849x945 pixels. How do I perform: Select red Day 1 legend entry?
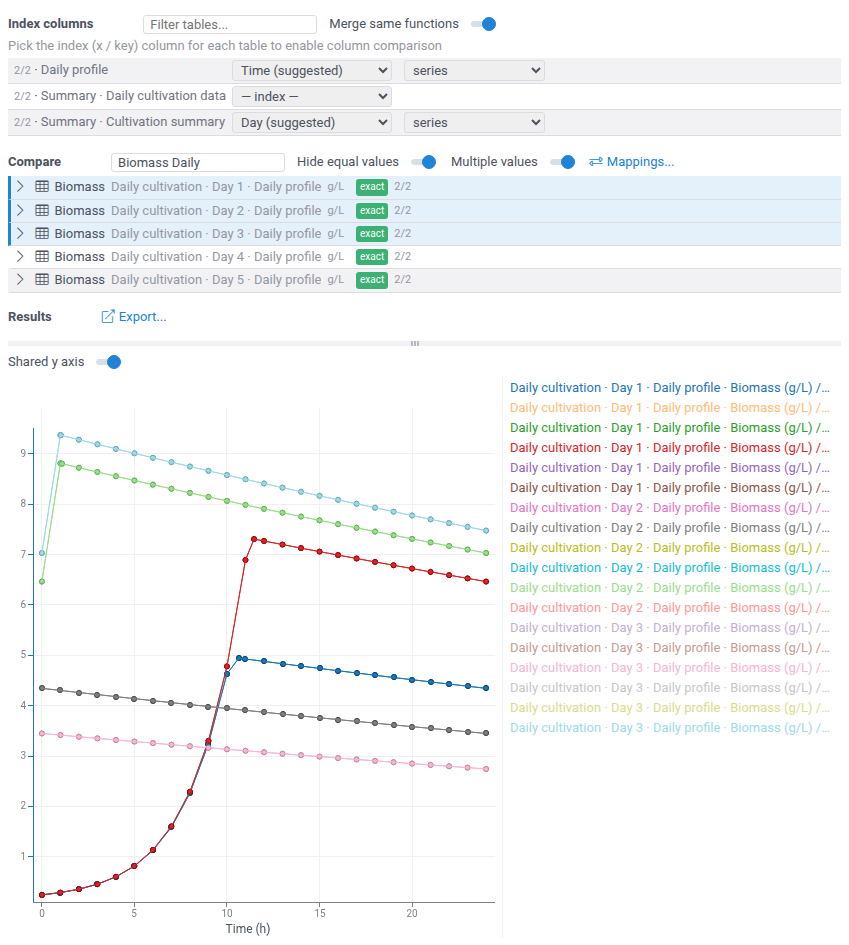(x=669, y=448)
